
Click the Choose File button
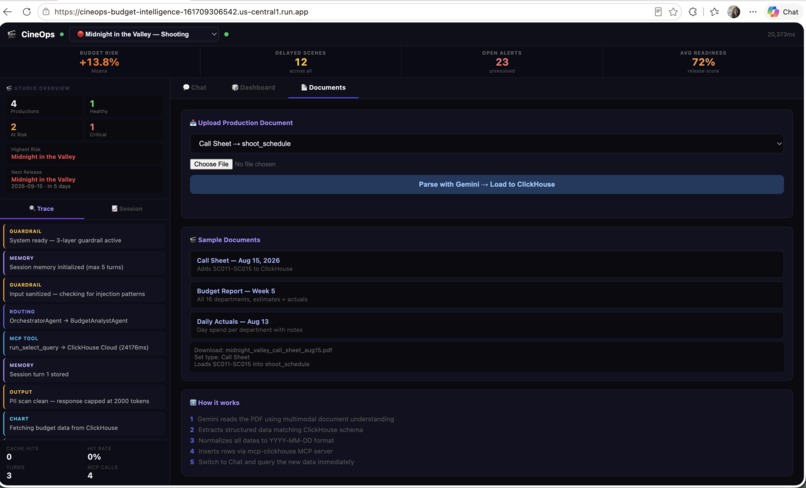point(211,164)
